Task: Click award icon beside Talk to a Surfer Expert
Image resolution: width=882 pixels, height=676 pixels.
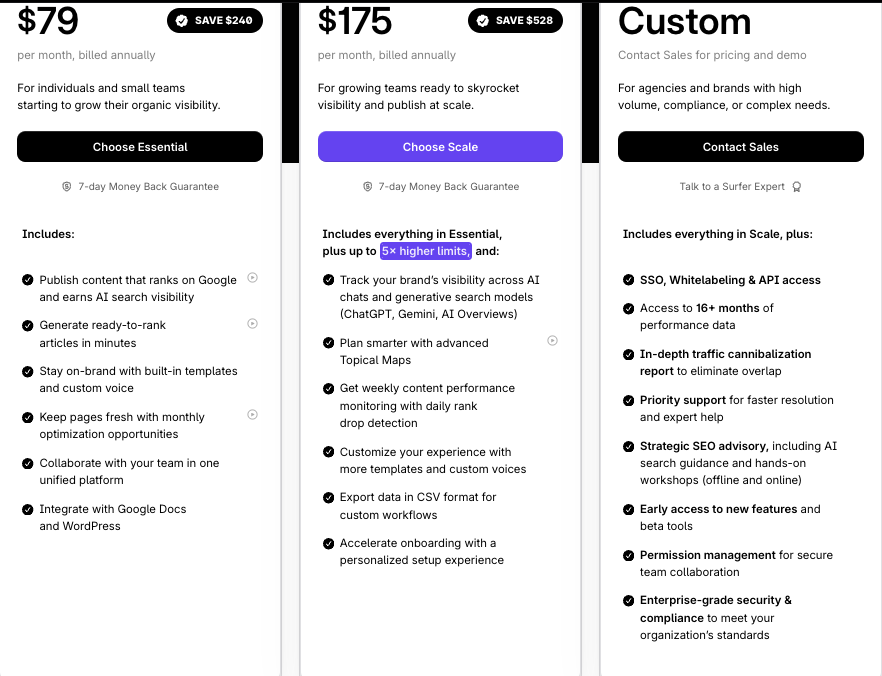Action: tap(797, 187)
